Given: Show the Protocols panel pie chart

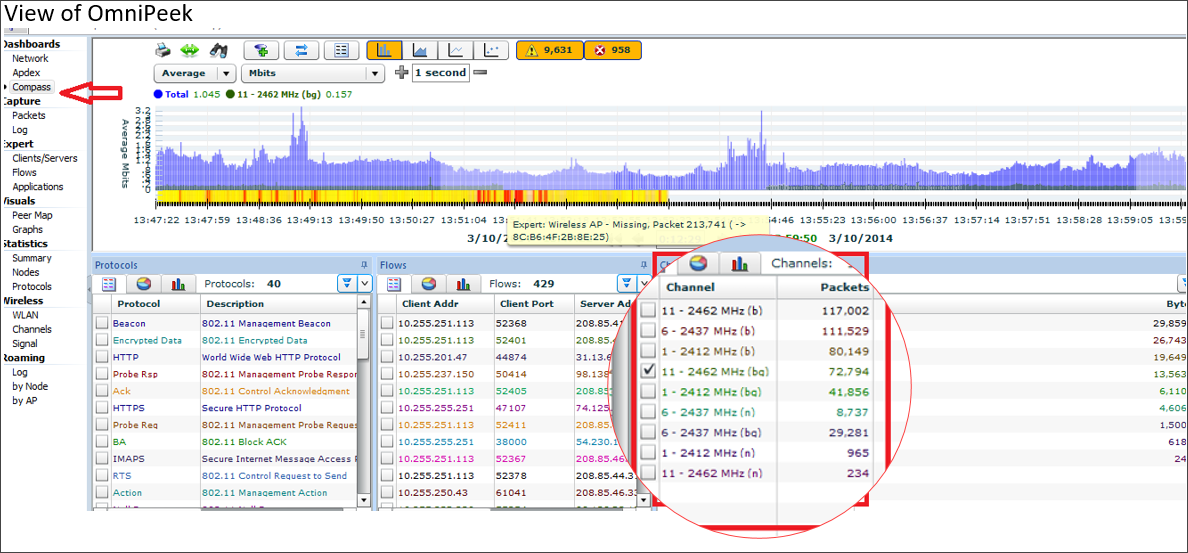Looking at the screenshot, I should click(x=142, y=284).
